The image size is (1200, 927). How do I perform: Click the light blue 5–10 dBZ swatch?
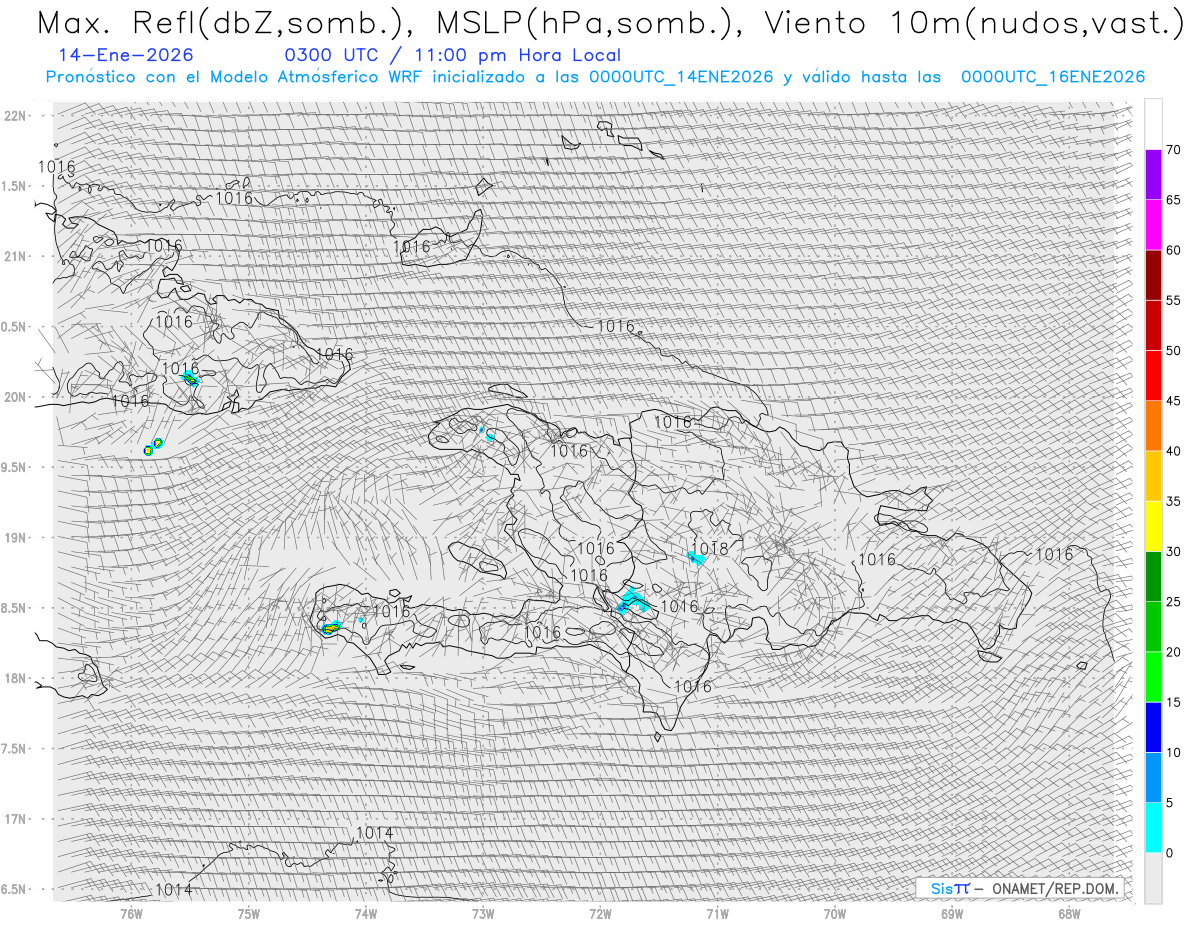[1153, 777]
